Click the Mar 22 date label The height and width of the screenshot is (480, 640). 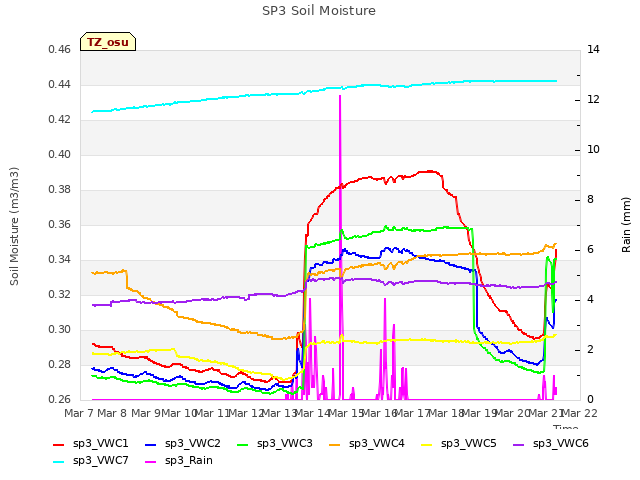pos(579,413)
